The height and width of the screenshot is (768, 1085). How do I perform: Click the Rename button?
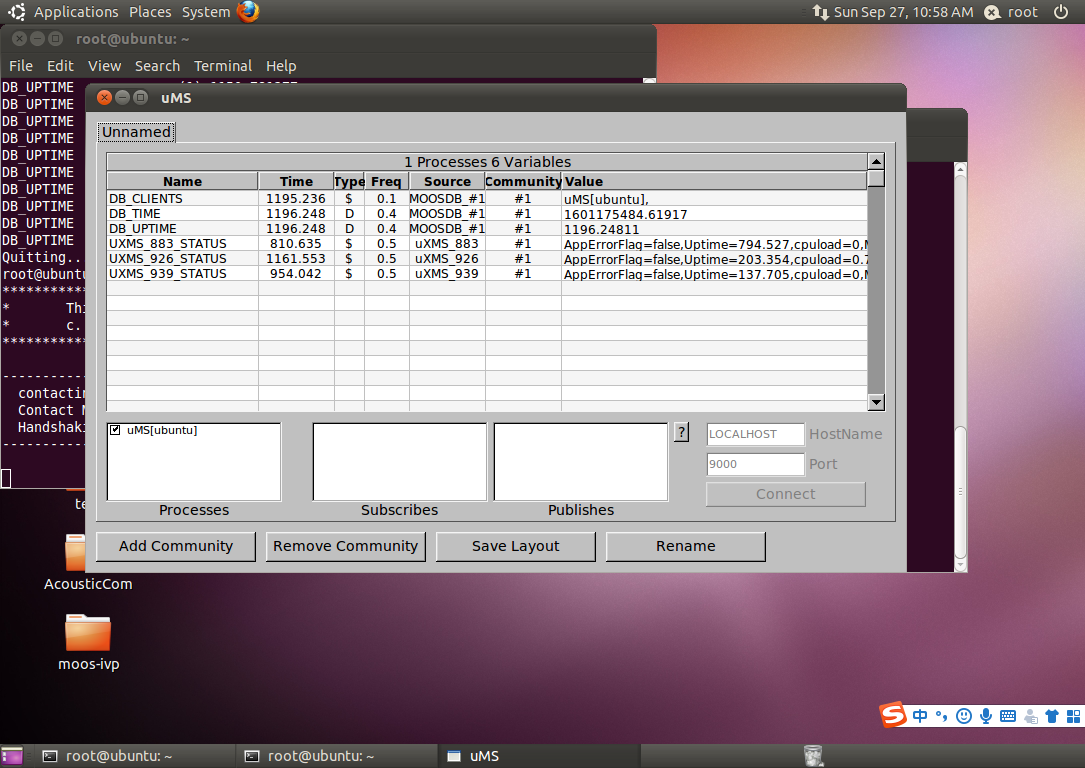686,546
